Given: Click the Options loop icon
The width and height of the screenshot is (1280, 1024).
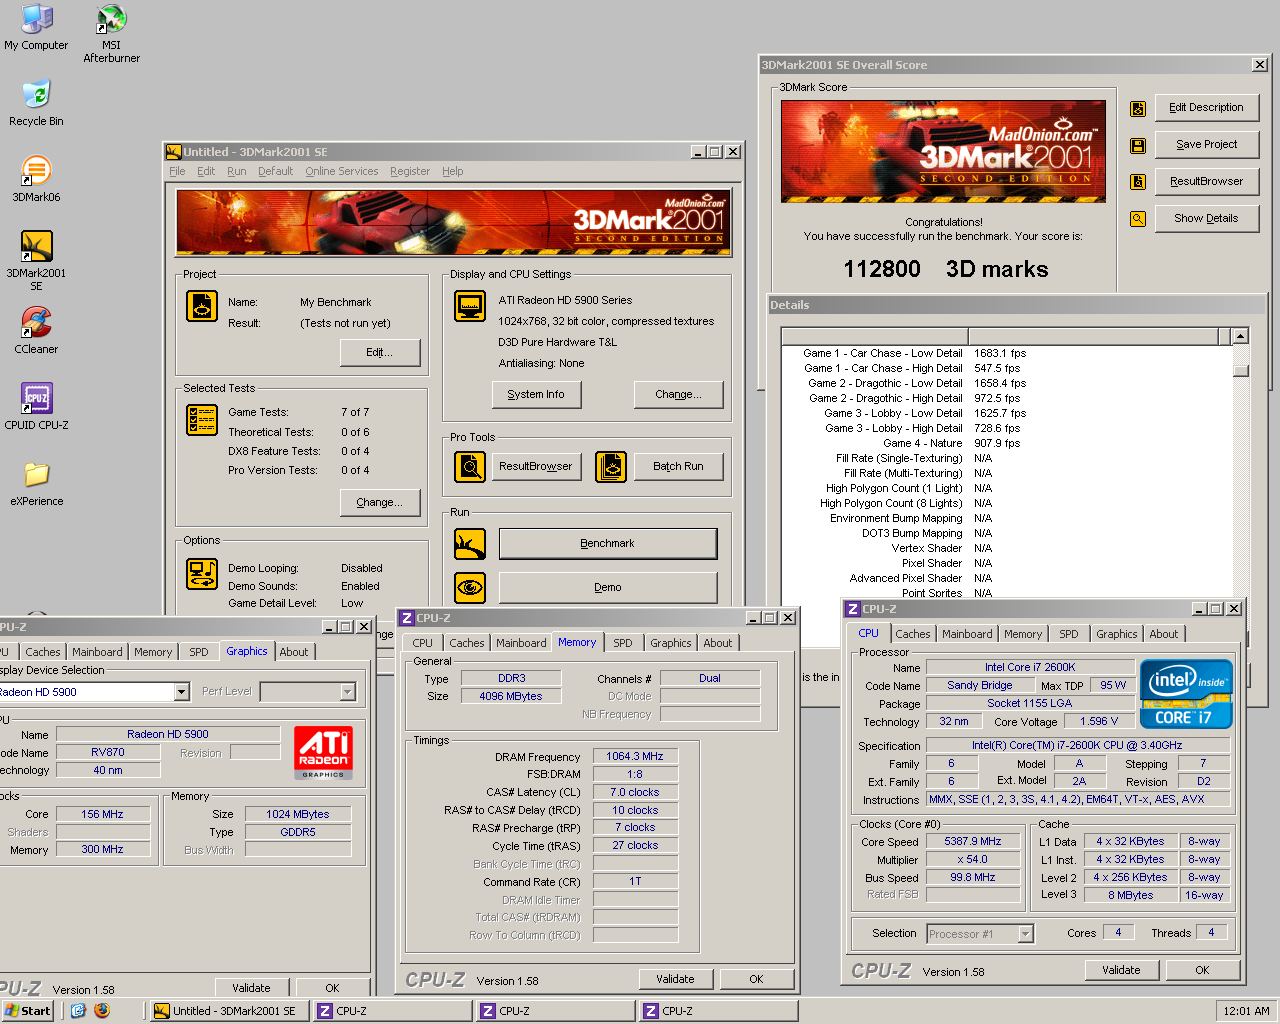Looking at the screenshot, I should coord(202,574).
